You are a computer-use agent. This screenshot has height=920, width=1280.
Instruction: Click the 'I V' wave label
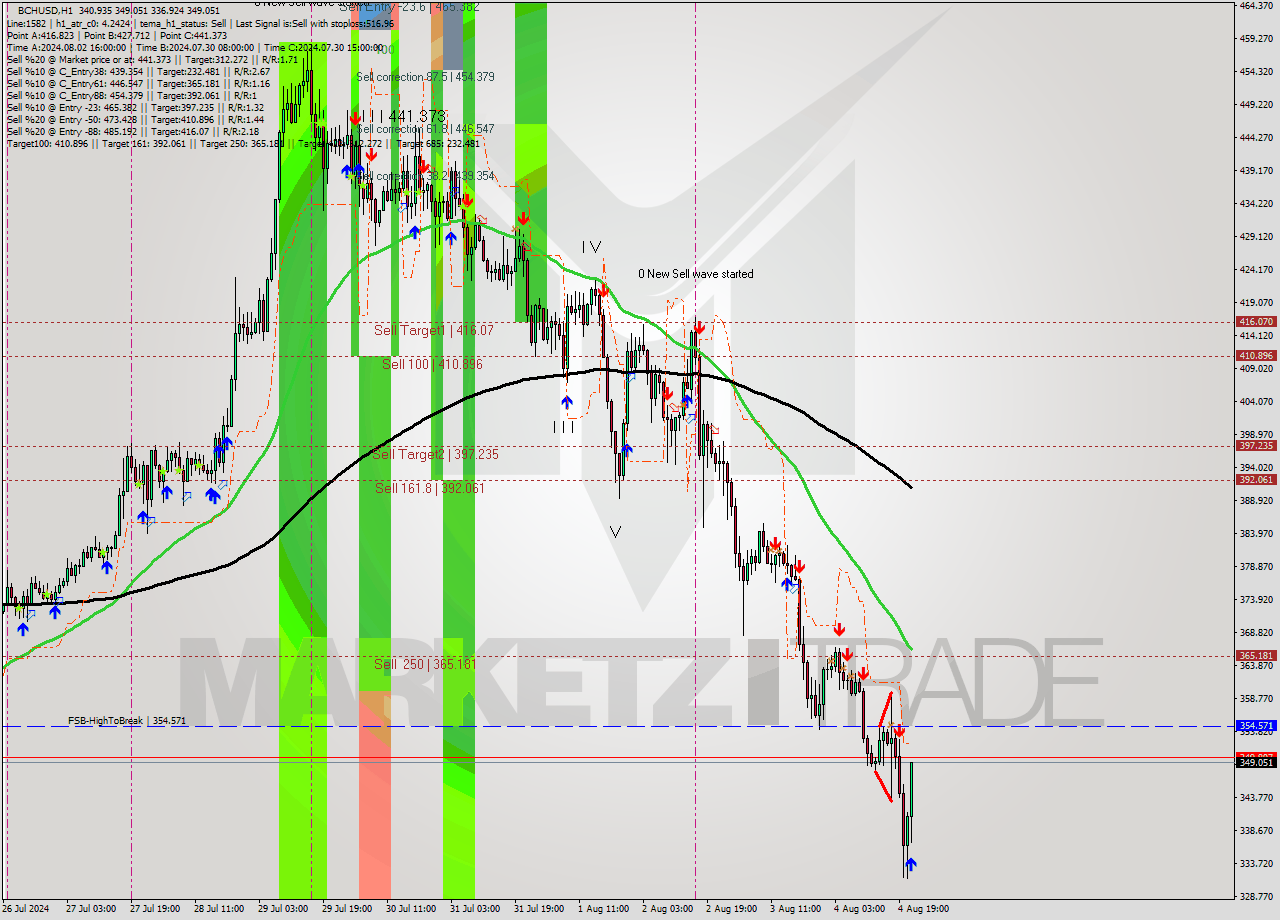592,247
